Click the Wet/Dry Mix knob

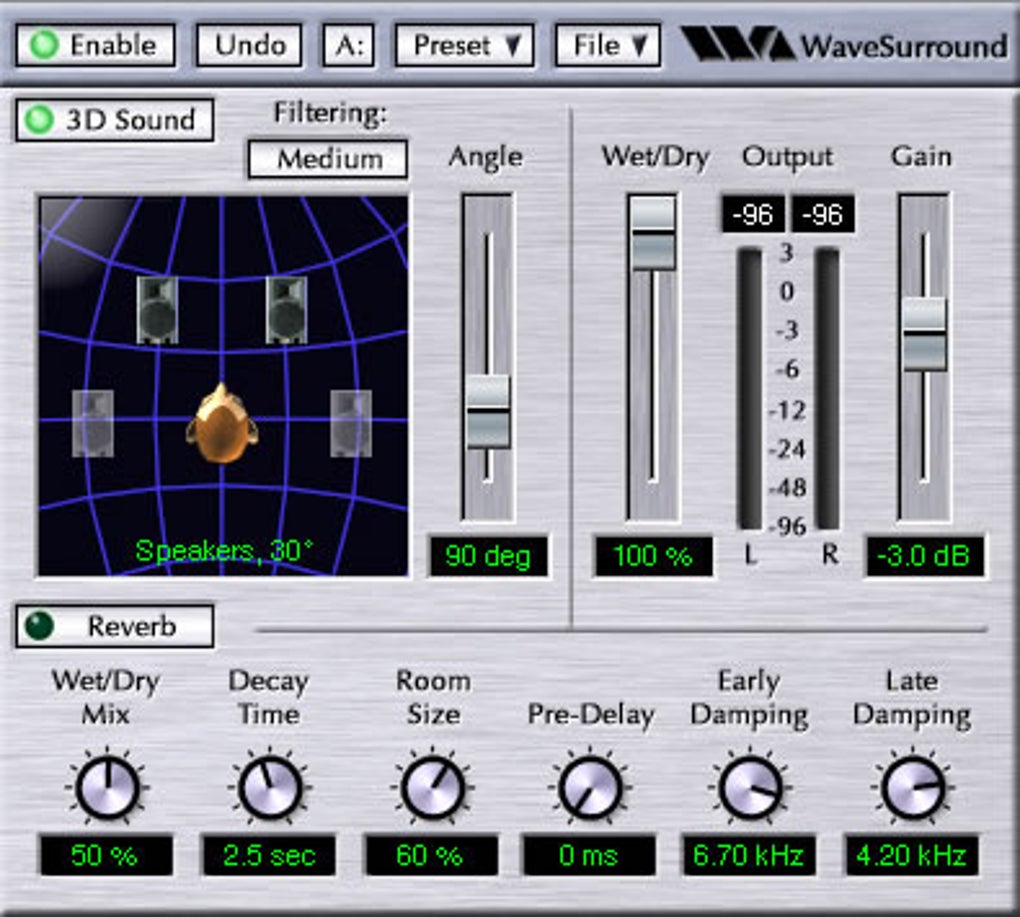(x=107, y=787)
